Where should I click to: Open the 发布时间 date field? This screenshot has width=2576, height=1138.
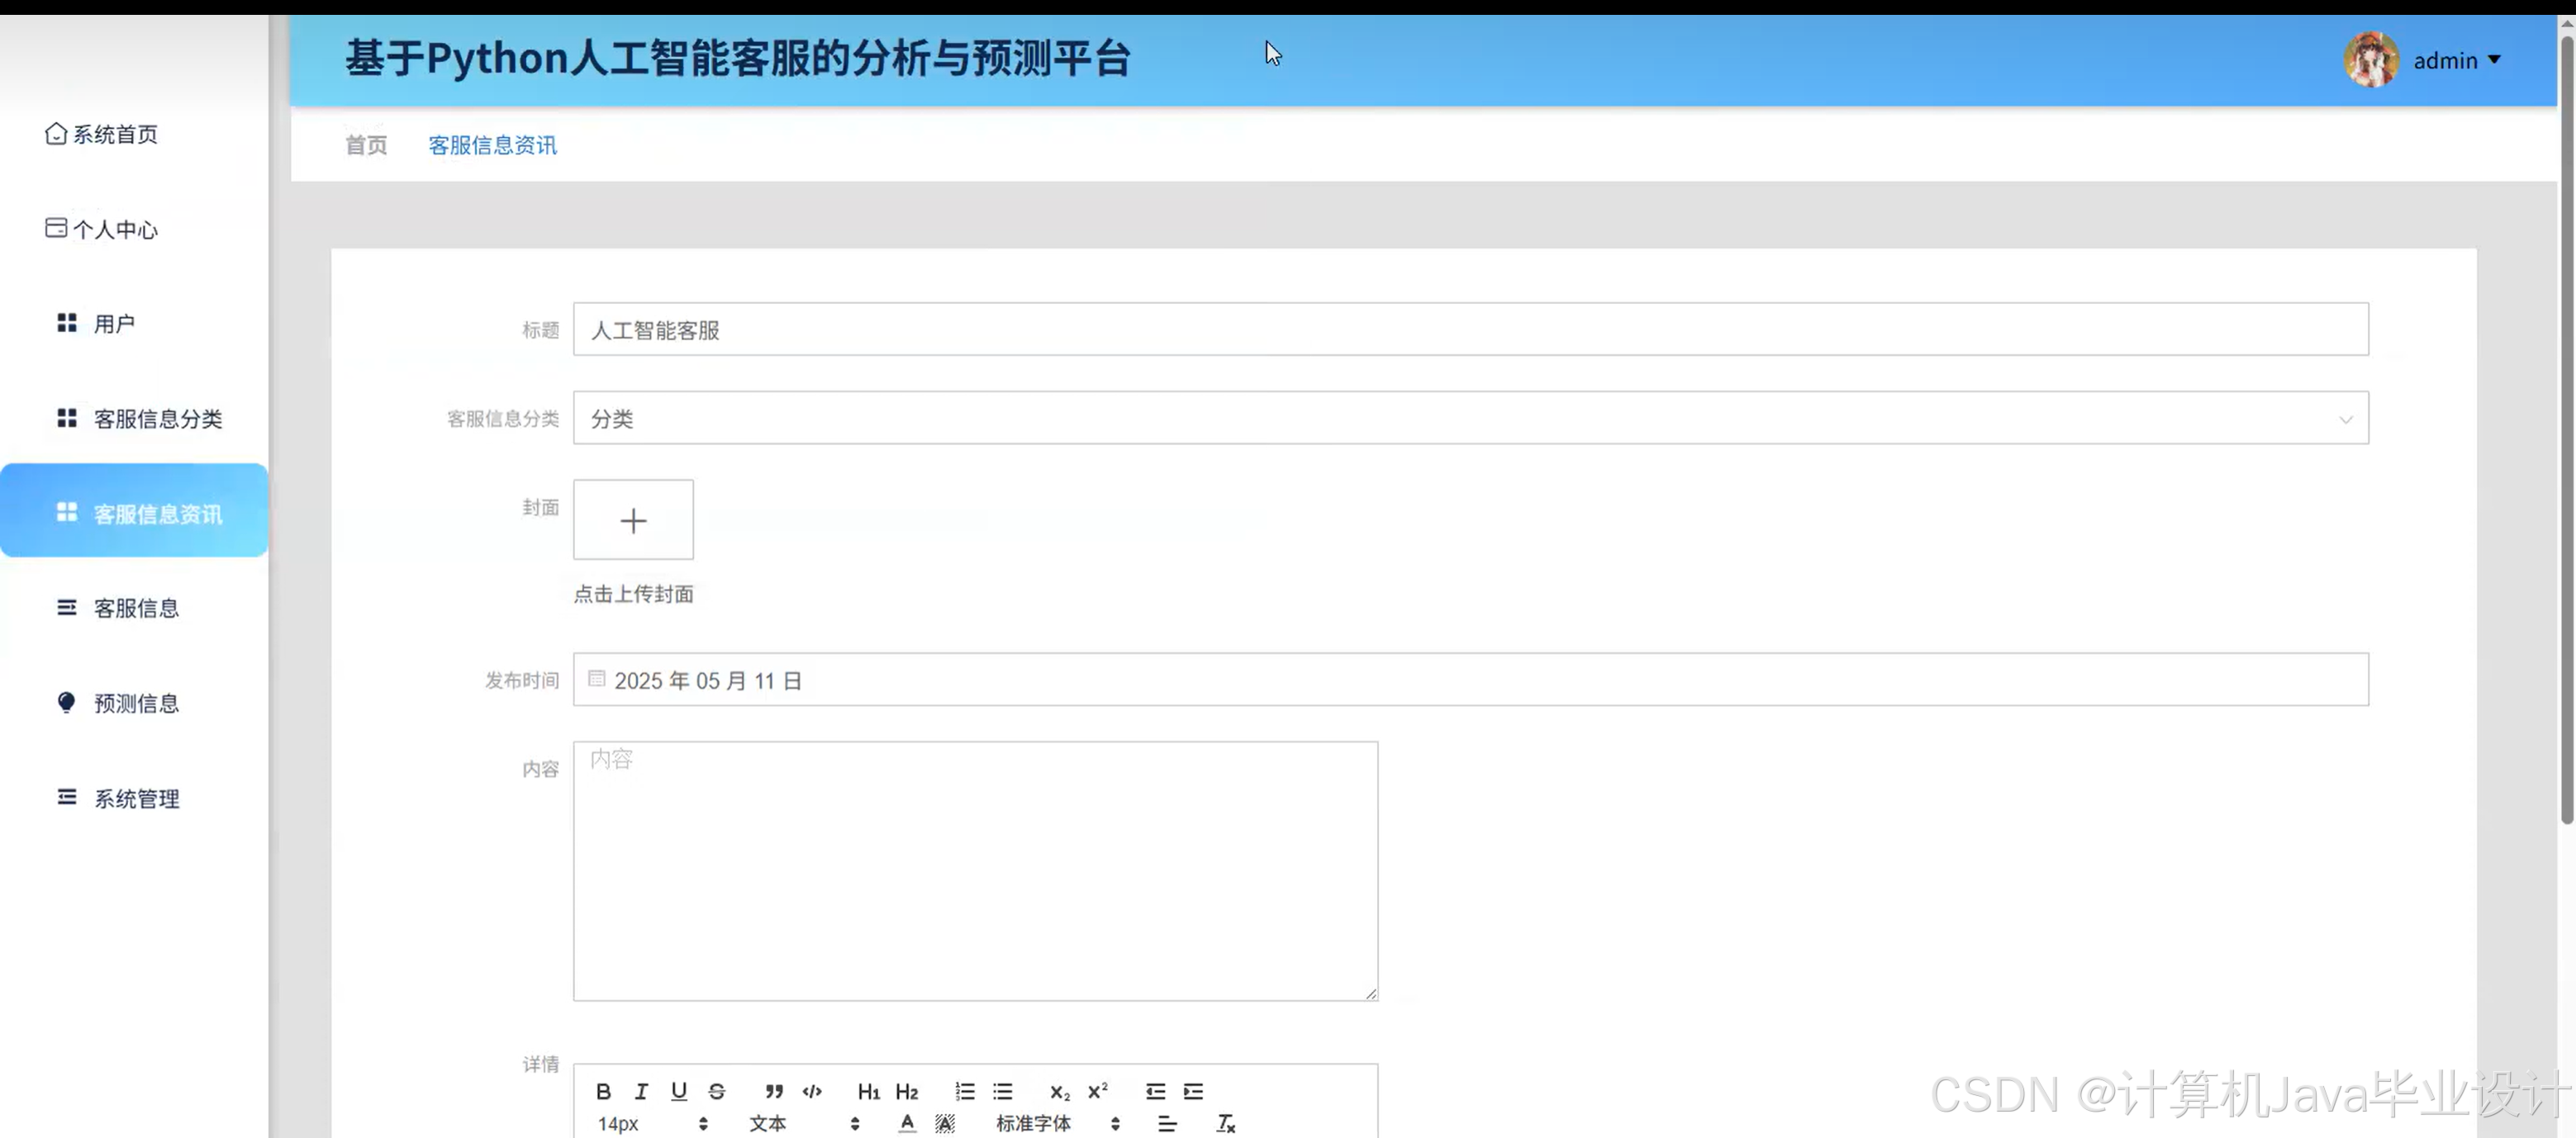point(1470,680)
